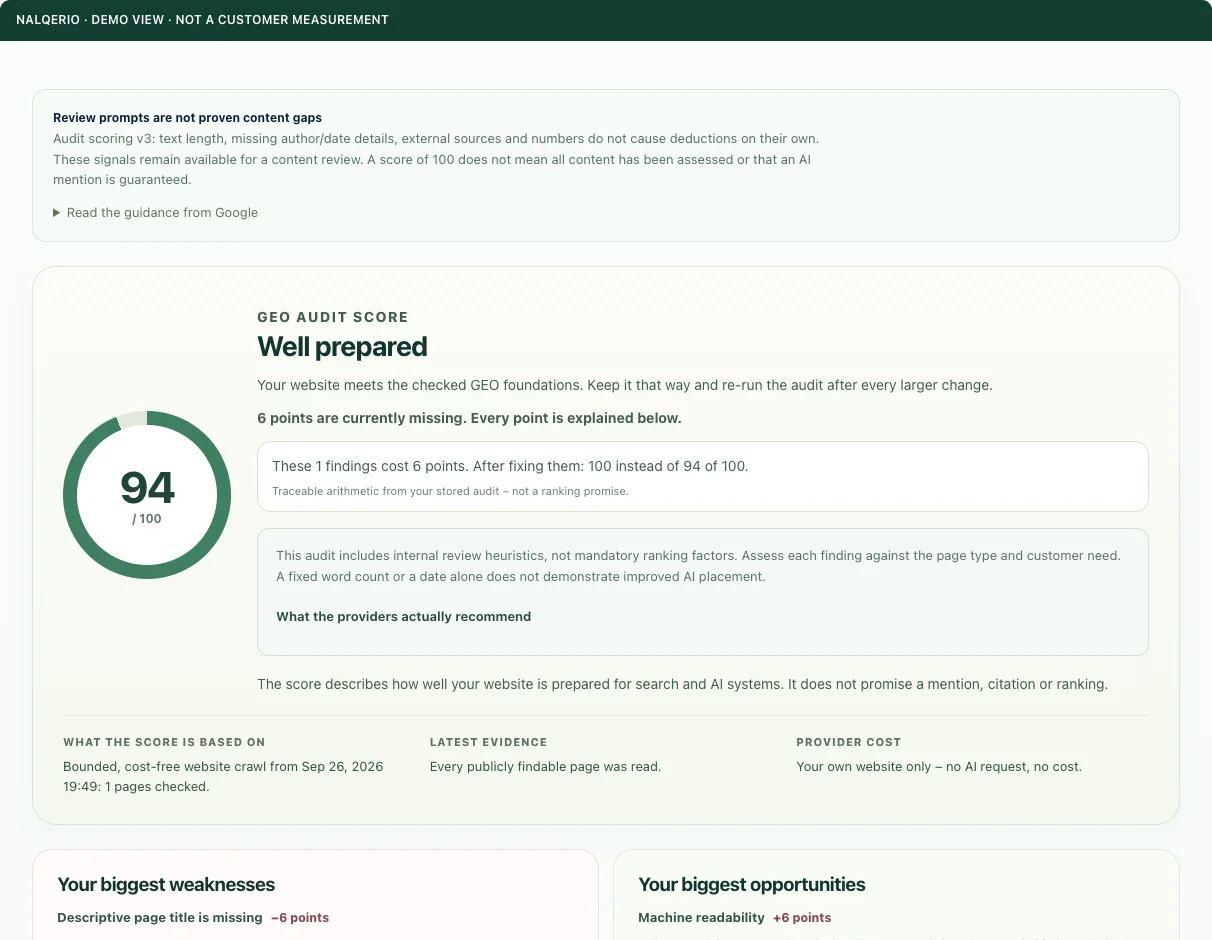
Task: Click "Audit scoring v3" explanation text
Action: pos(436,159)
